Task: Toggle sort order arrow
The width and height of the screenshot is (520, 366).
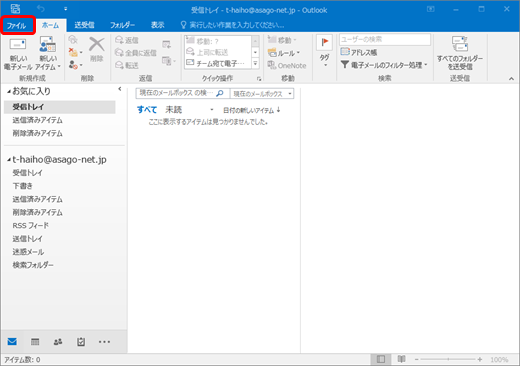Action: tap(279, 110)
